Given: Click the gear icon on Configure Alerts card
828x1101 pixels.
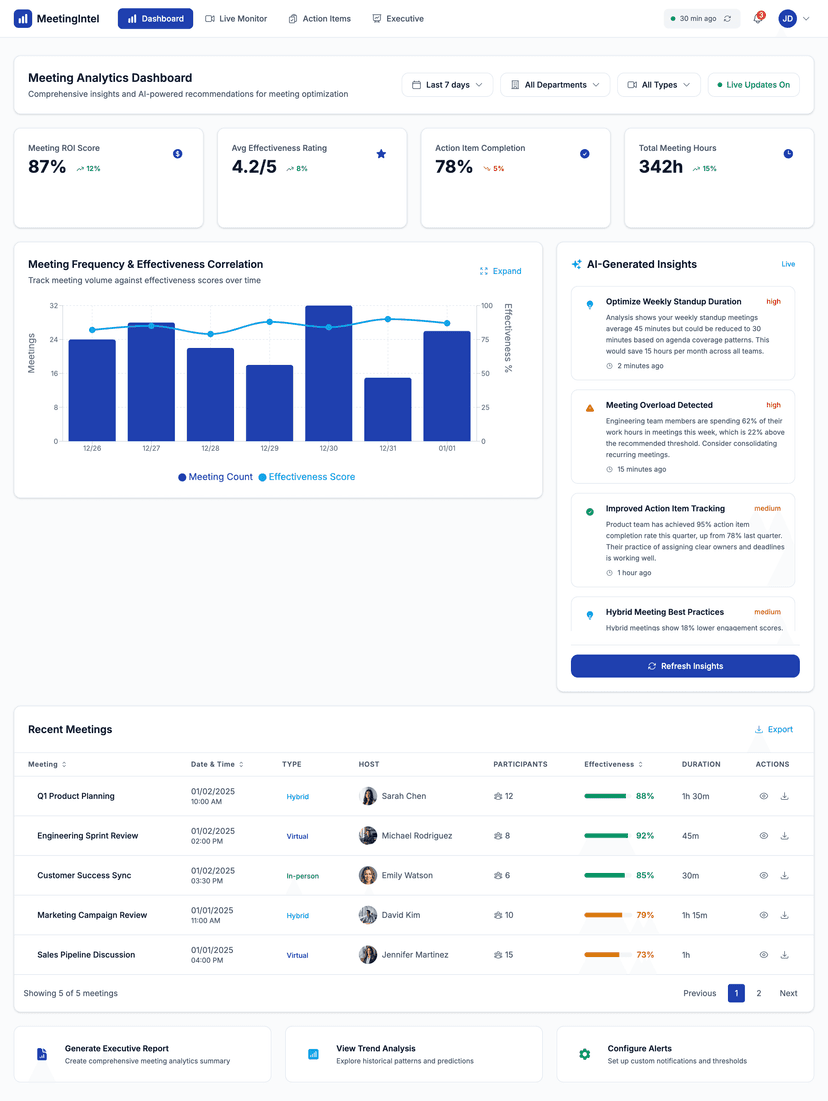Looking at the screenshot, I should [x=584, y=1054].
